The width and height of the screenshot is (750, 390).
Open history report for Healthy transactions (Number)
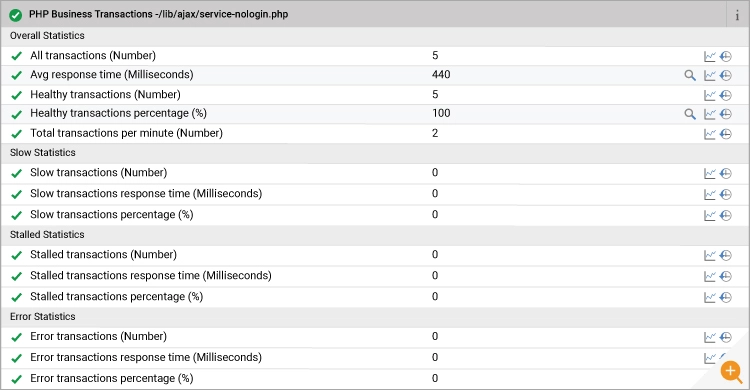point(726,95)
